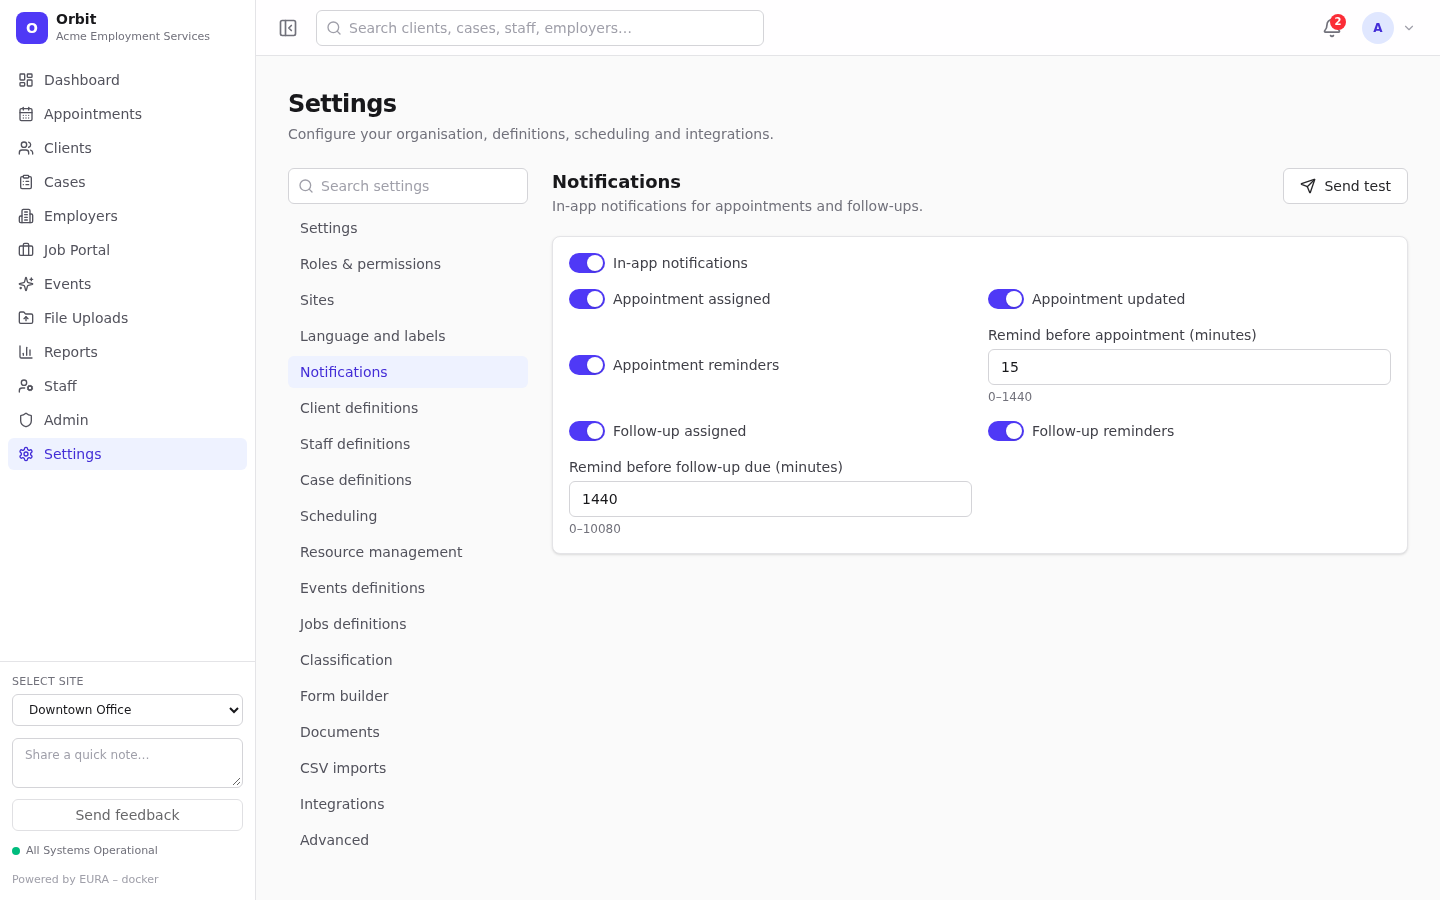Click the Dashboard icon in sidebar
The image size is (1440, 900).
pyautogui.click(x=26, y=80)
